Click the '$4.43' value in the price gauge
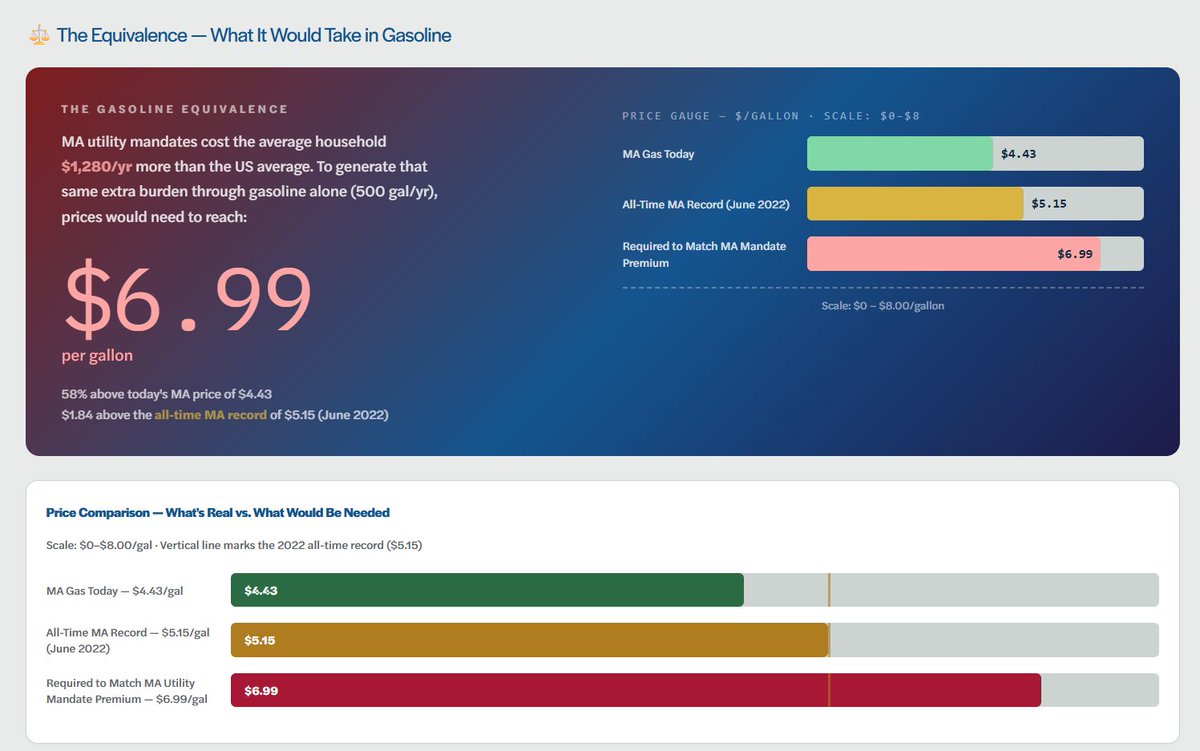 1018,154
